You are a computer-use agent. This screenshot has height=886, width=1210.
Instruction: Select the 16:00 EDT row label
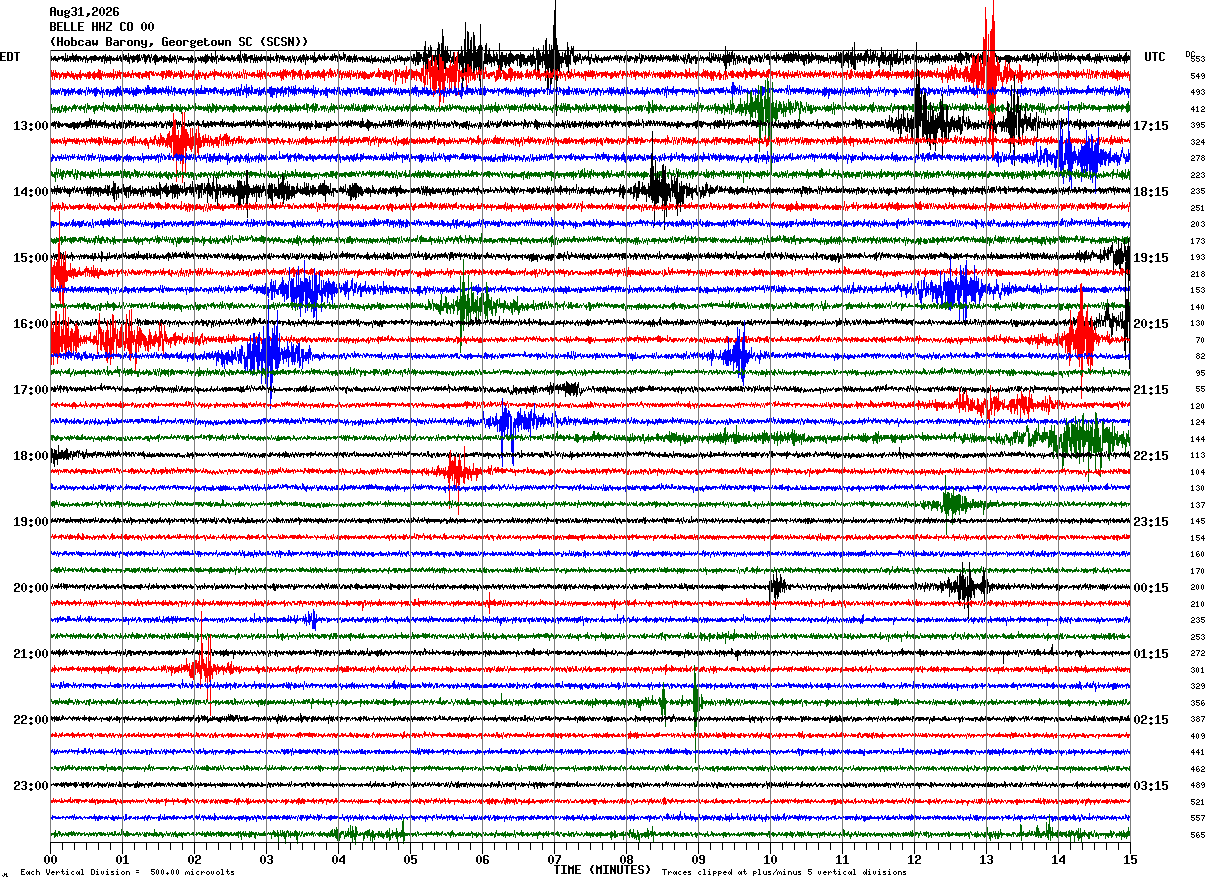pos(30,324)
